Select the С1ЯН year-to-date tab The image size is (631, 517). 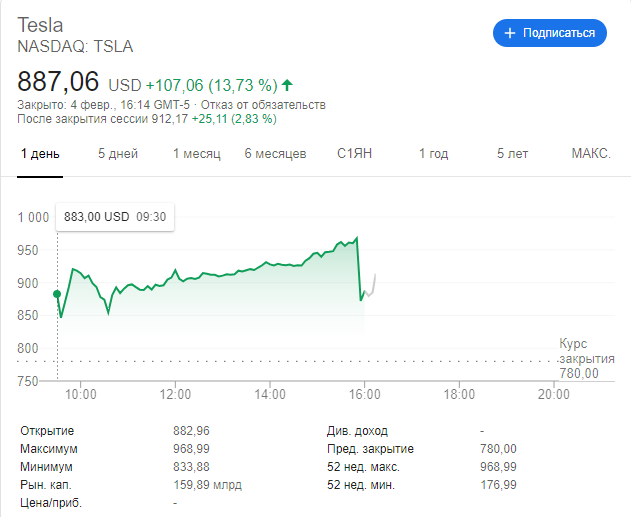(355, 154)
